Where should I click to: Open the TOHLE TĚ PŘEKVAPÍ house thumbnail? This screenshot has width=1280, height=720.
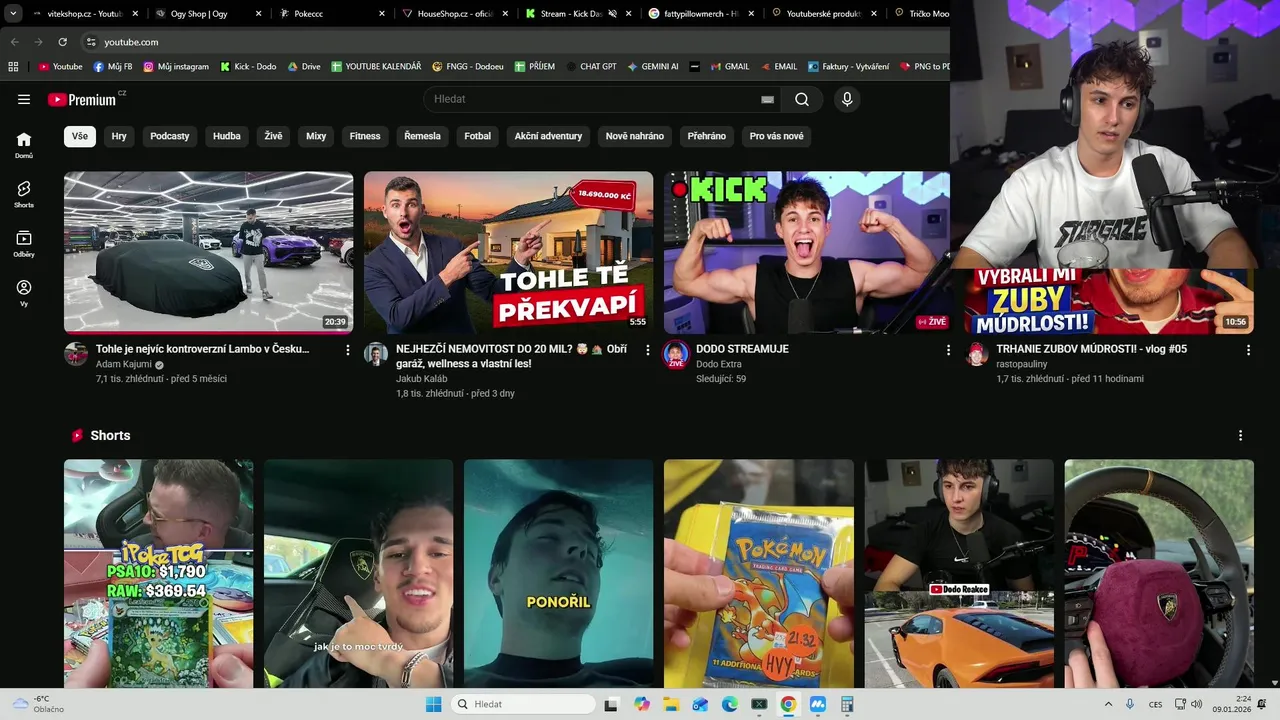508,252
